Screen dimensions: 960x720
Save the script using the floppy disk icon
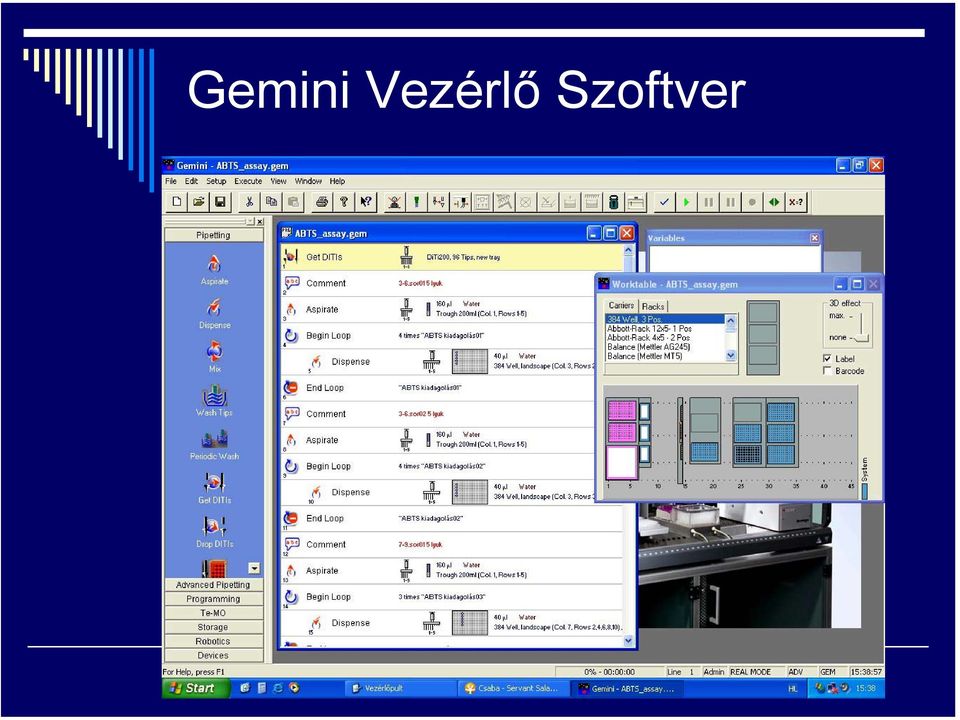220,201
